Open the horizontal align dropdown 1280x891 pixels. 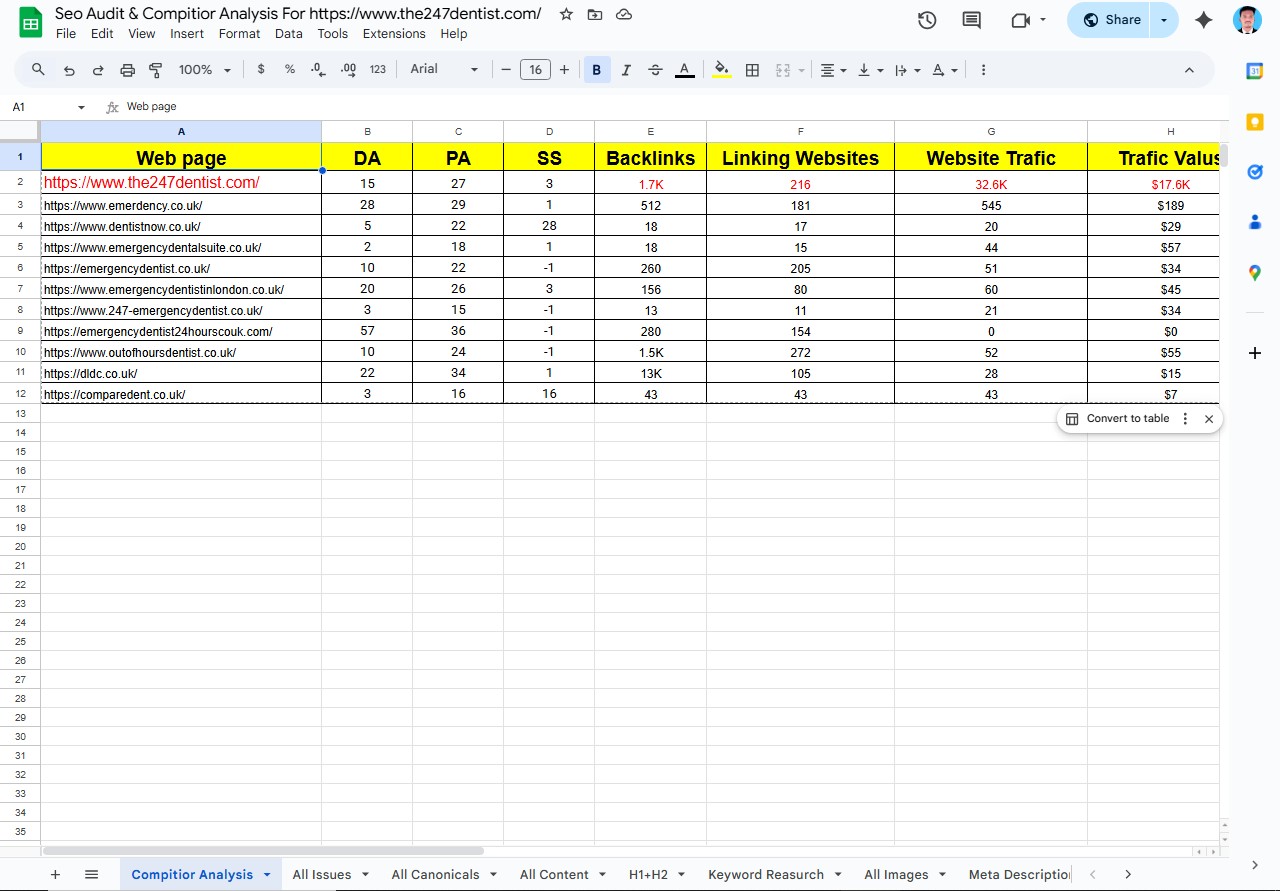click(831, 69)
